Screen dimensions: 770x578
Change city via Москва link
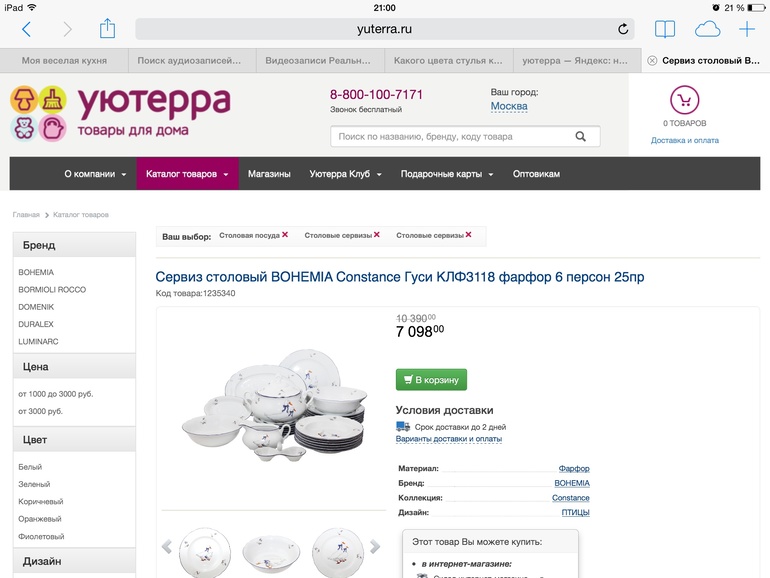pyautogui.click(x=509, y=106)
